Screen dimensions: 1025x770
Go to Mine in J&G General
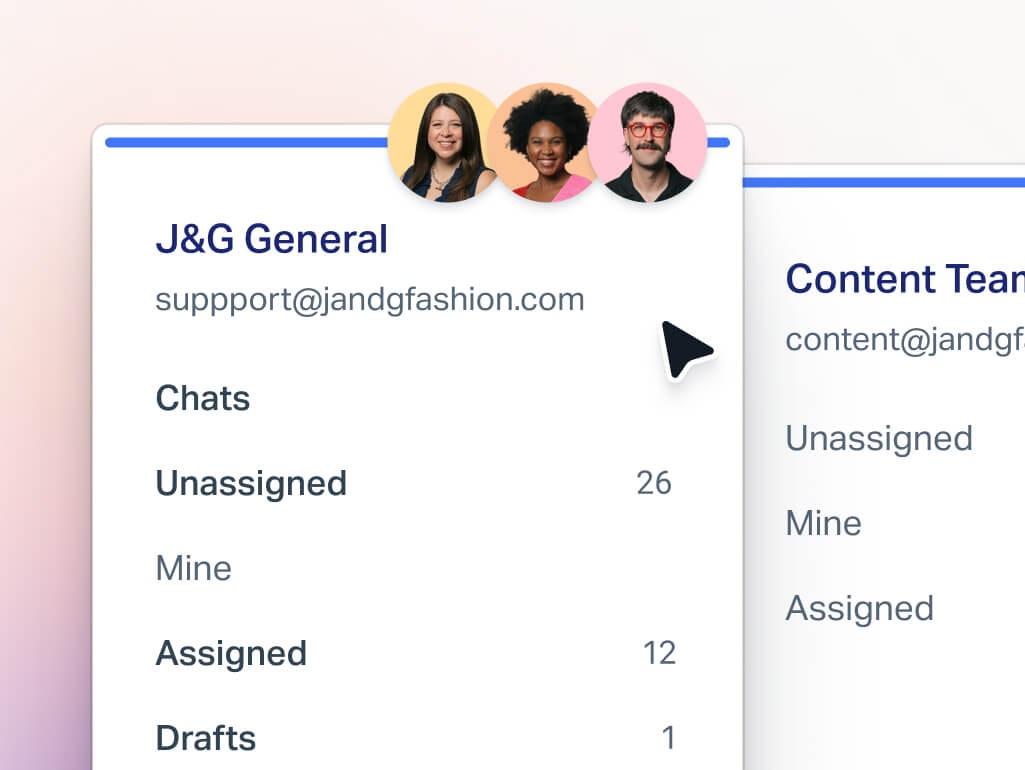coord(194,568)
